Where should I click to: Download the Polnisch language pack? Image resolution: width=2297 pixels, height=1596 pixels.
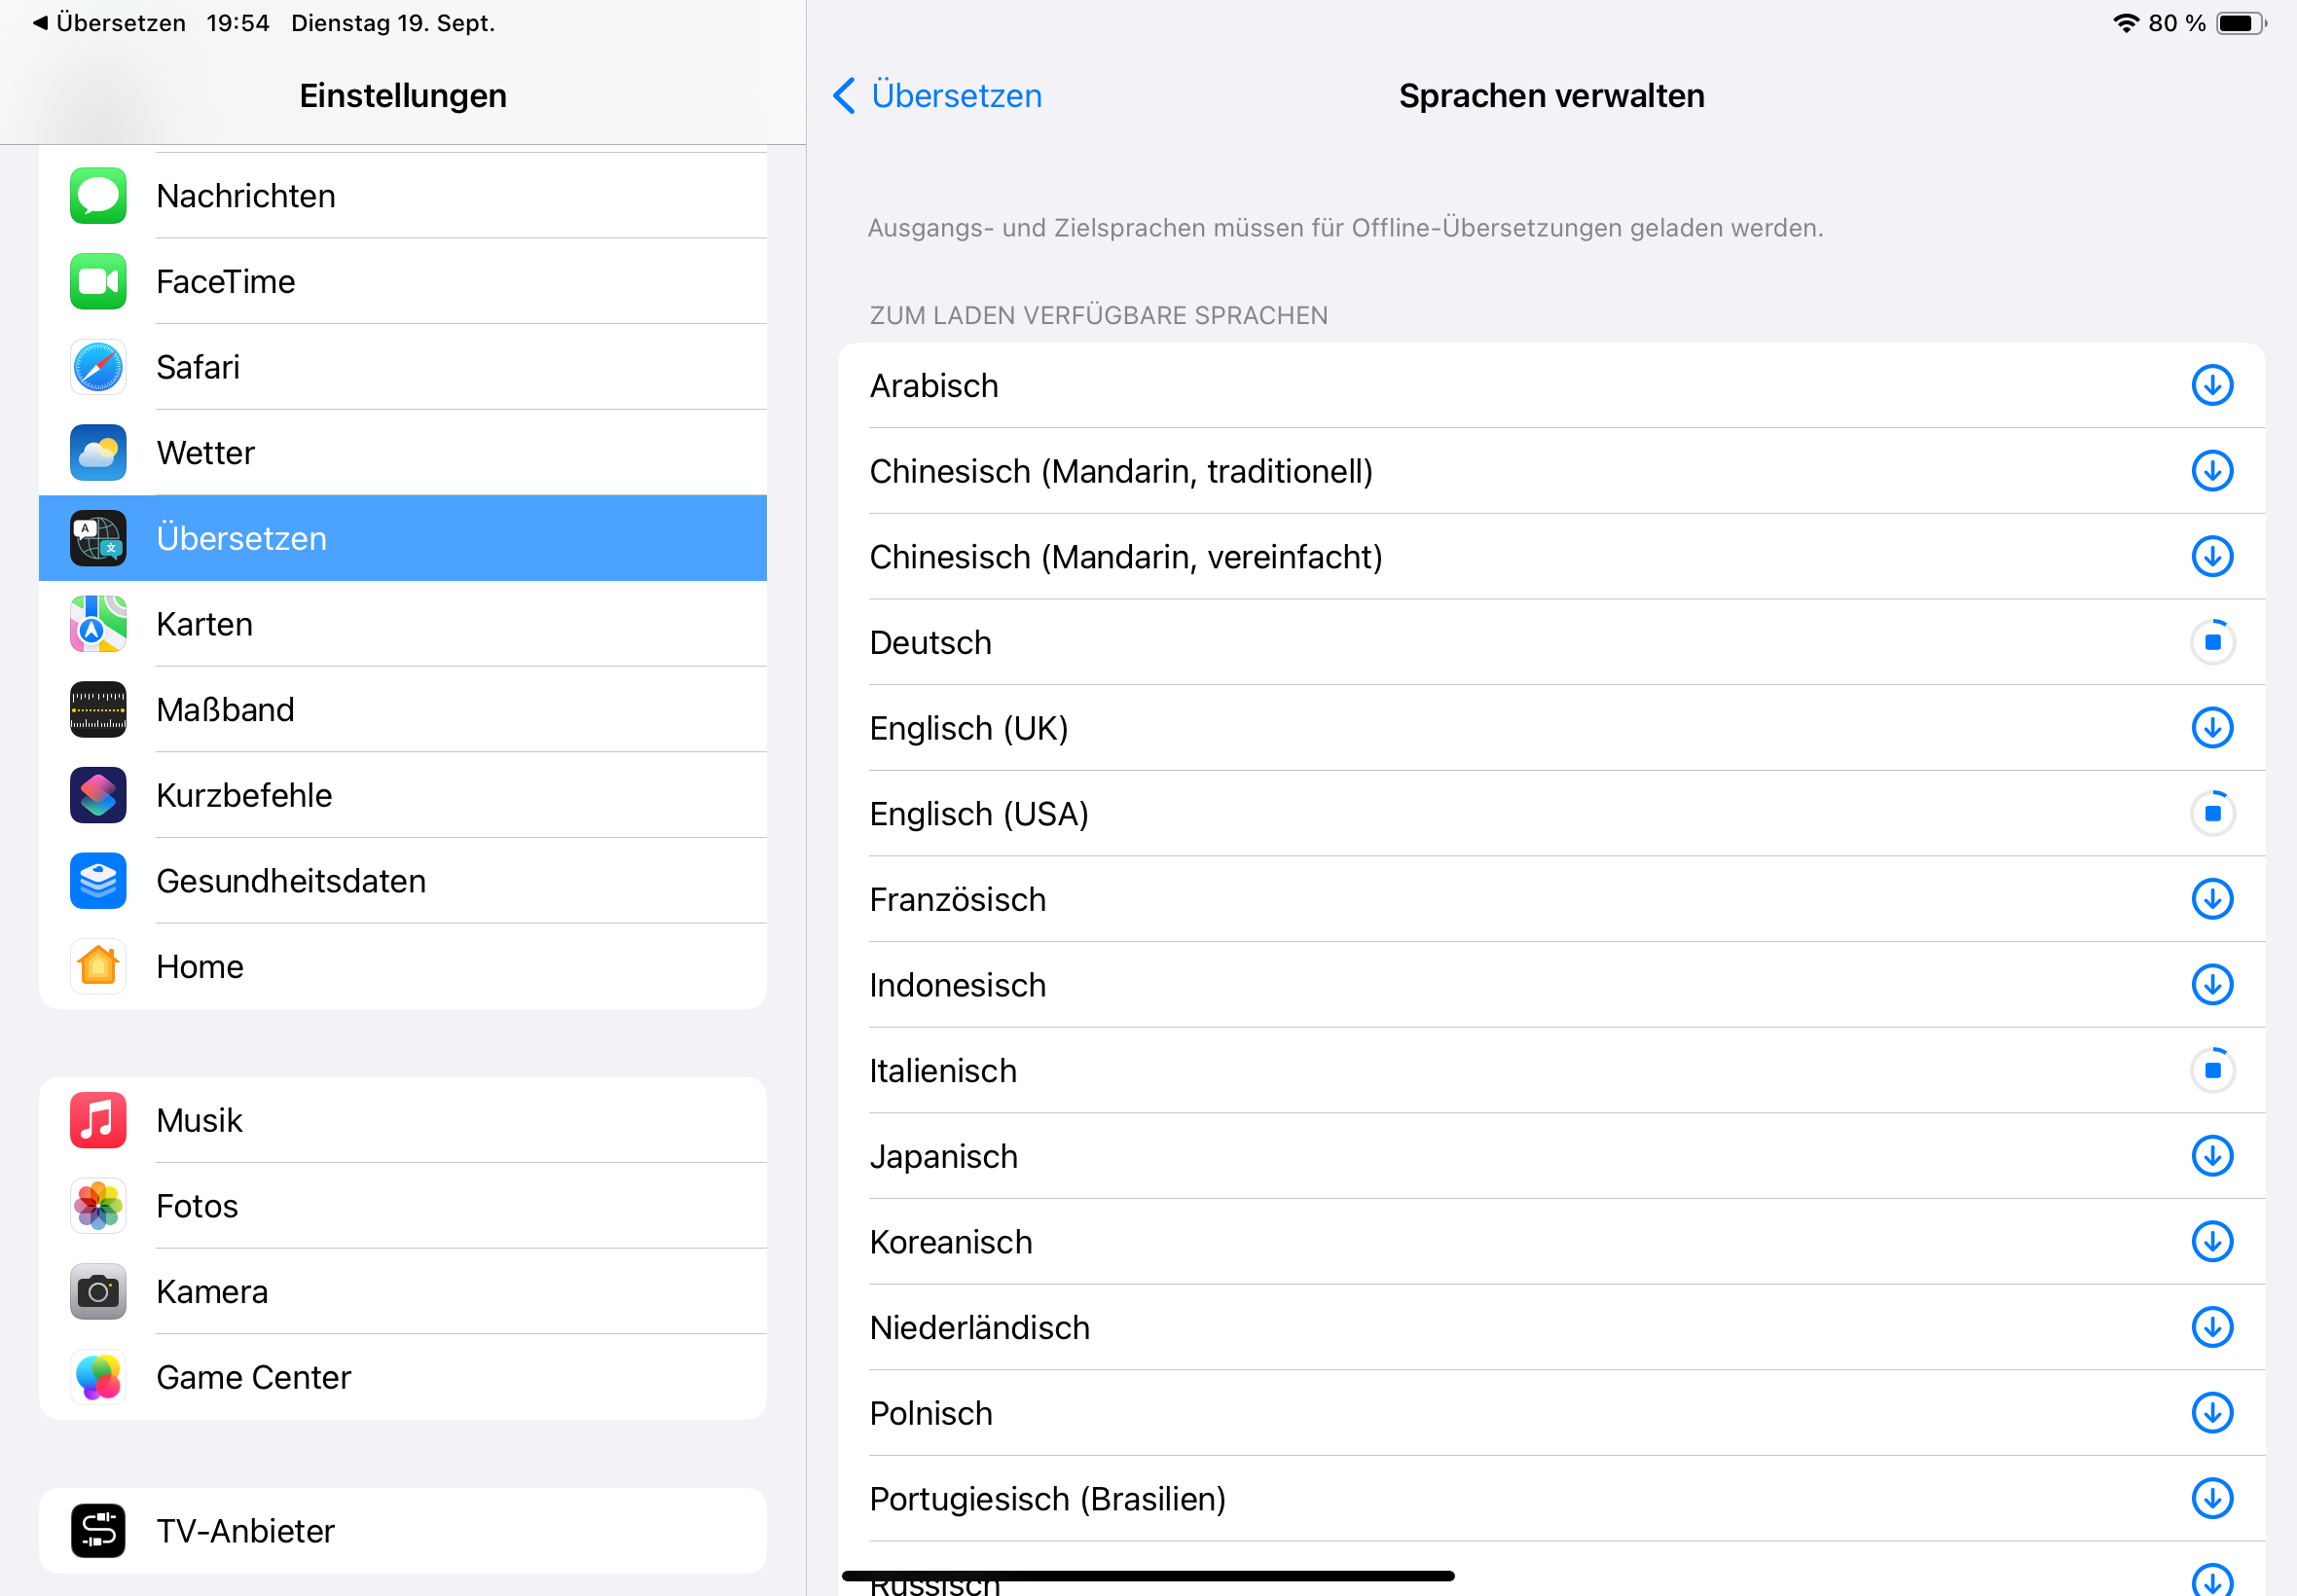click(2211, 1413)
